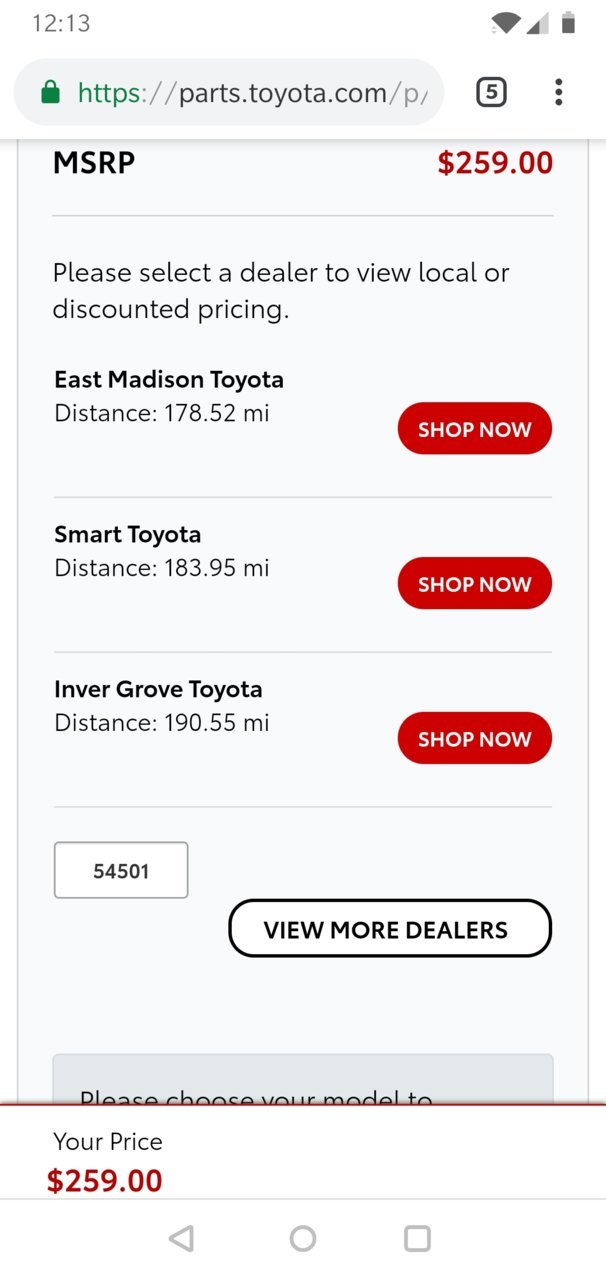Select Smart Toyota dealer name
606x1279 pixels.
[128, 535]
